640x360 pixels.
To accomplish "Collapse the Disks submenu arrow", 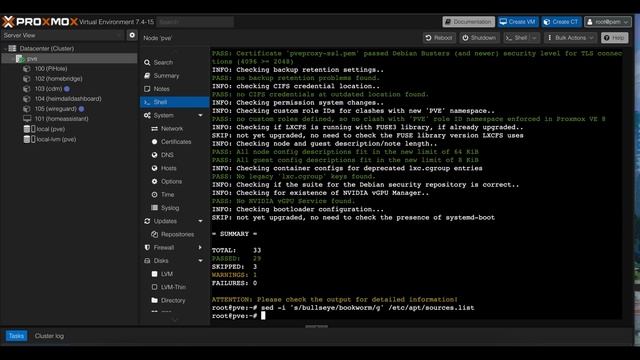I will tap(200, 261).
